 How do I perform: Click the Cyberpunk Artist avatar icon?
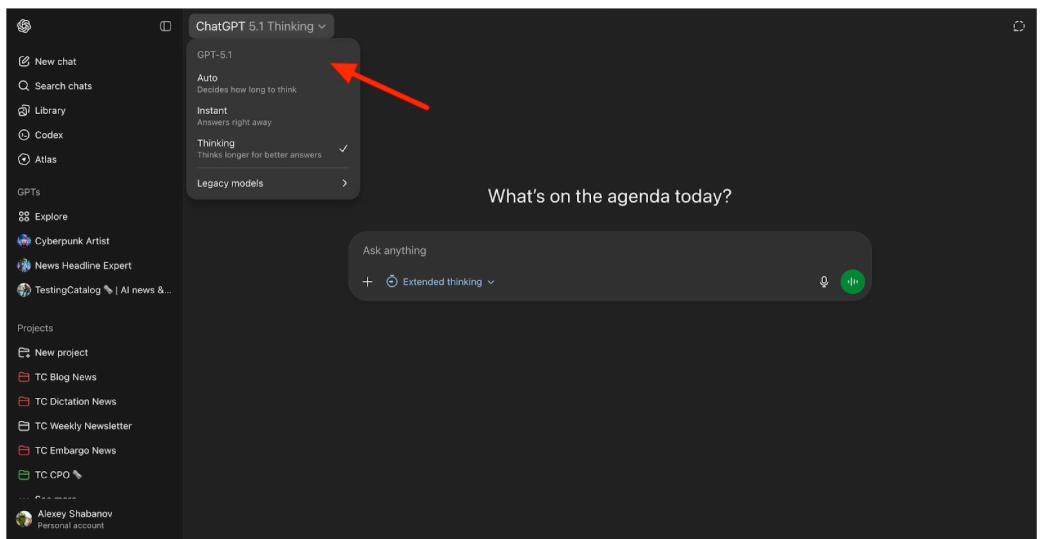coord(24,241)
